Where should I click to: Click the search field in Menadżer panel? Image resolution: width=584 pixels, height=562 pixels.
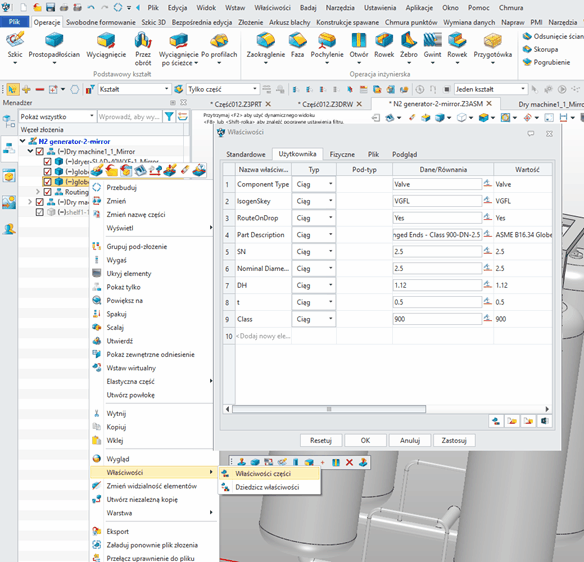tap(130, 117)
